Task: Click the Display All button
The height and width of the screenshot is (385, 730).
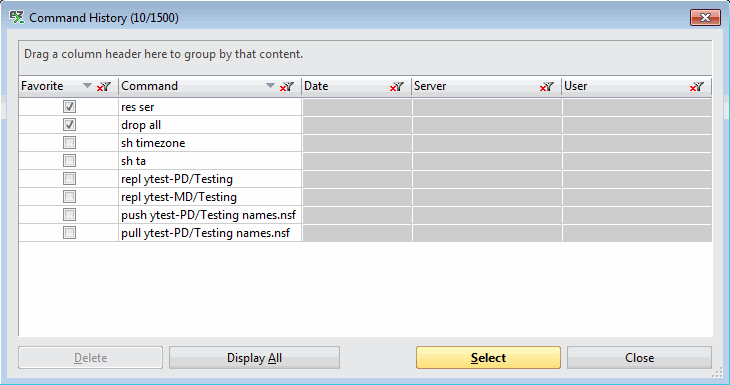Action: tap(254, 358)
